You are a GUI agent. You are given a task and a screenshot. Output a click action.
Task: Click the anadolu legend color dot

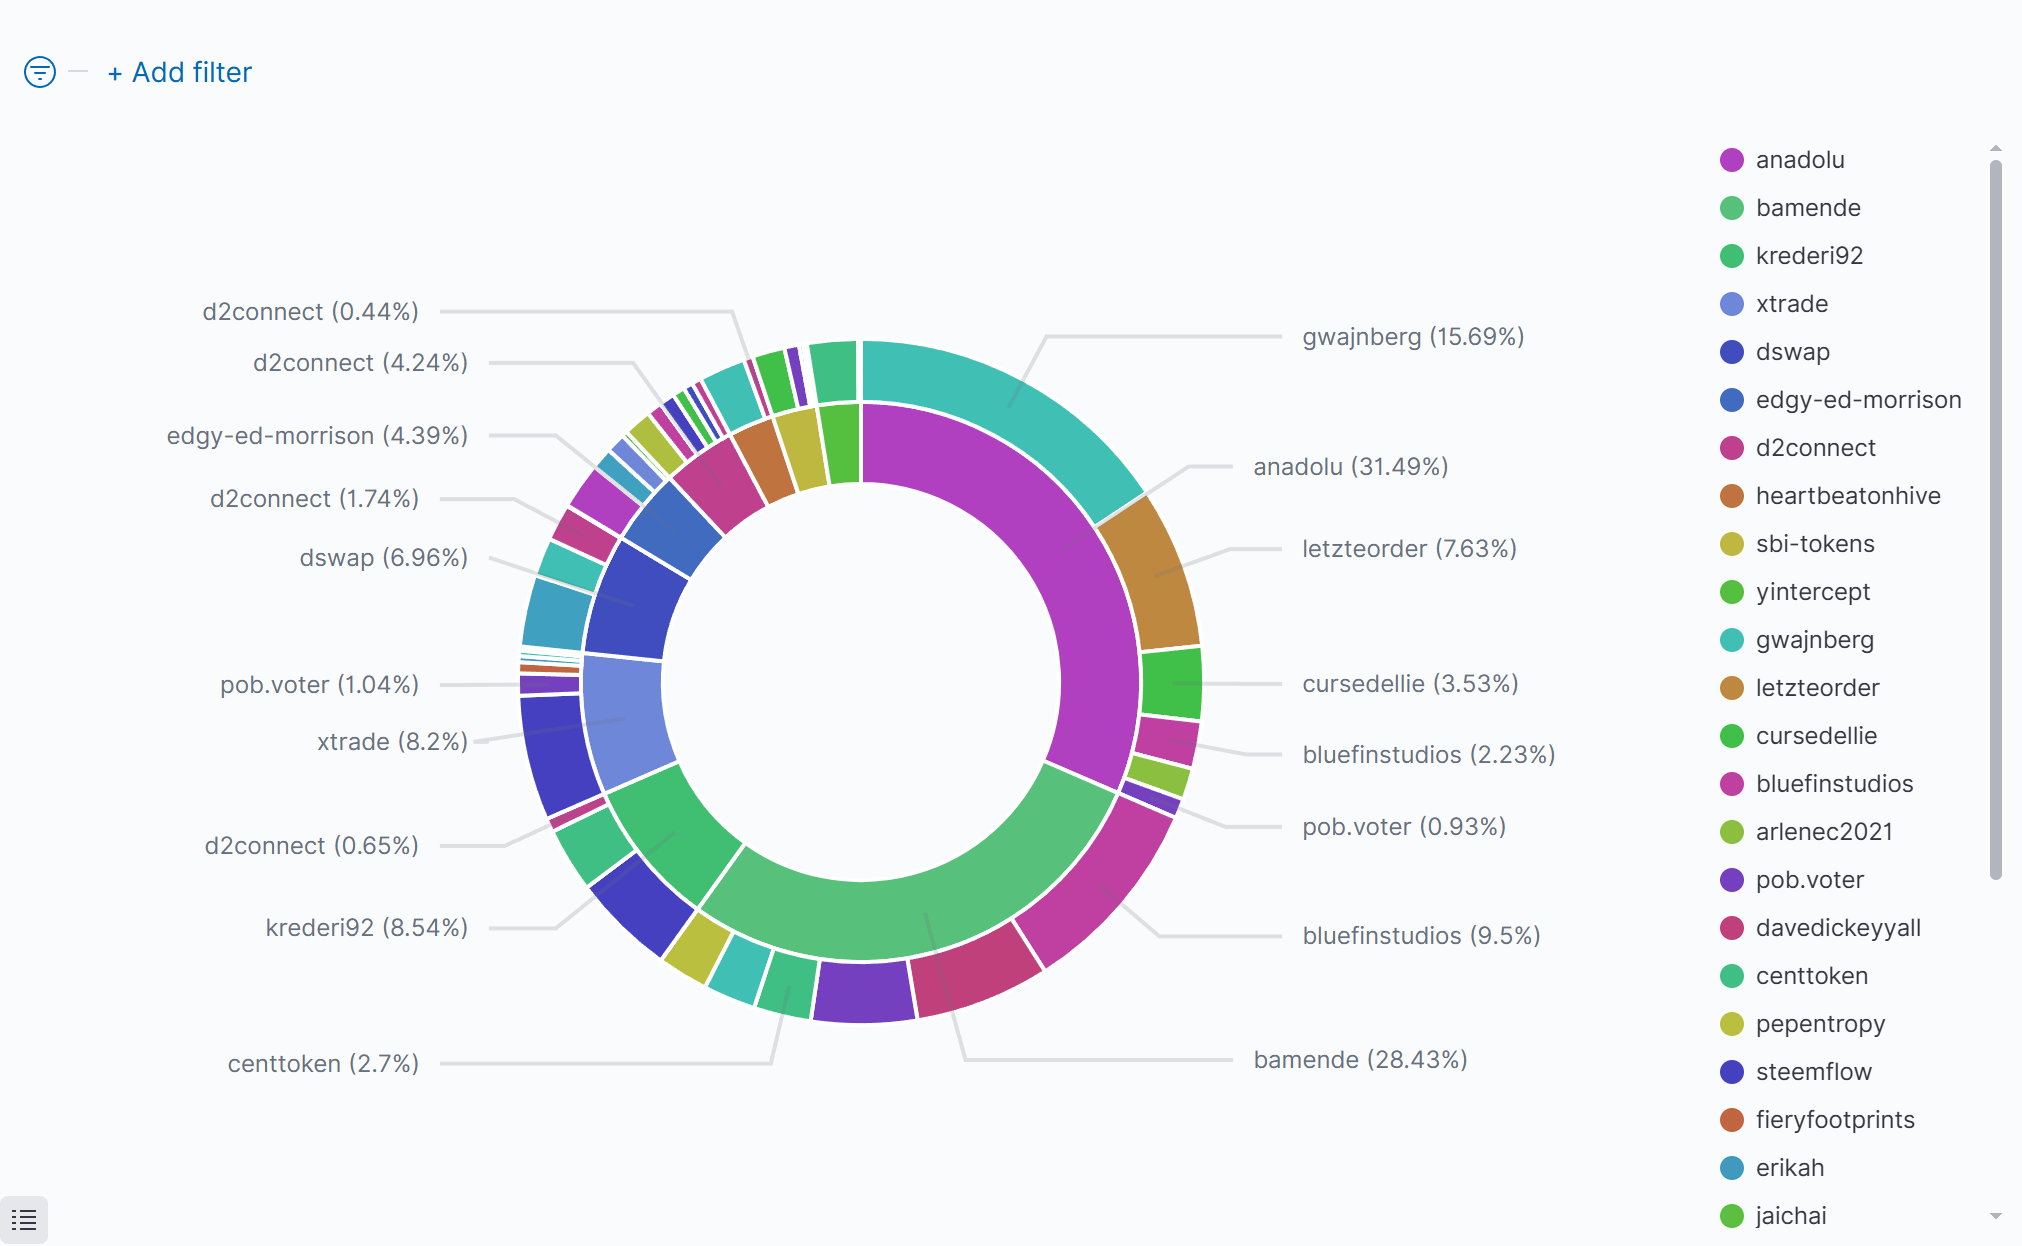[x=1732, y=160]
